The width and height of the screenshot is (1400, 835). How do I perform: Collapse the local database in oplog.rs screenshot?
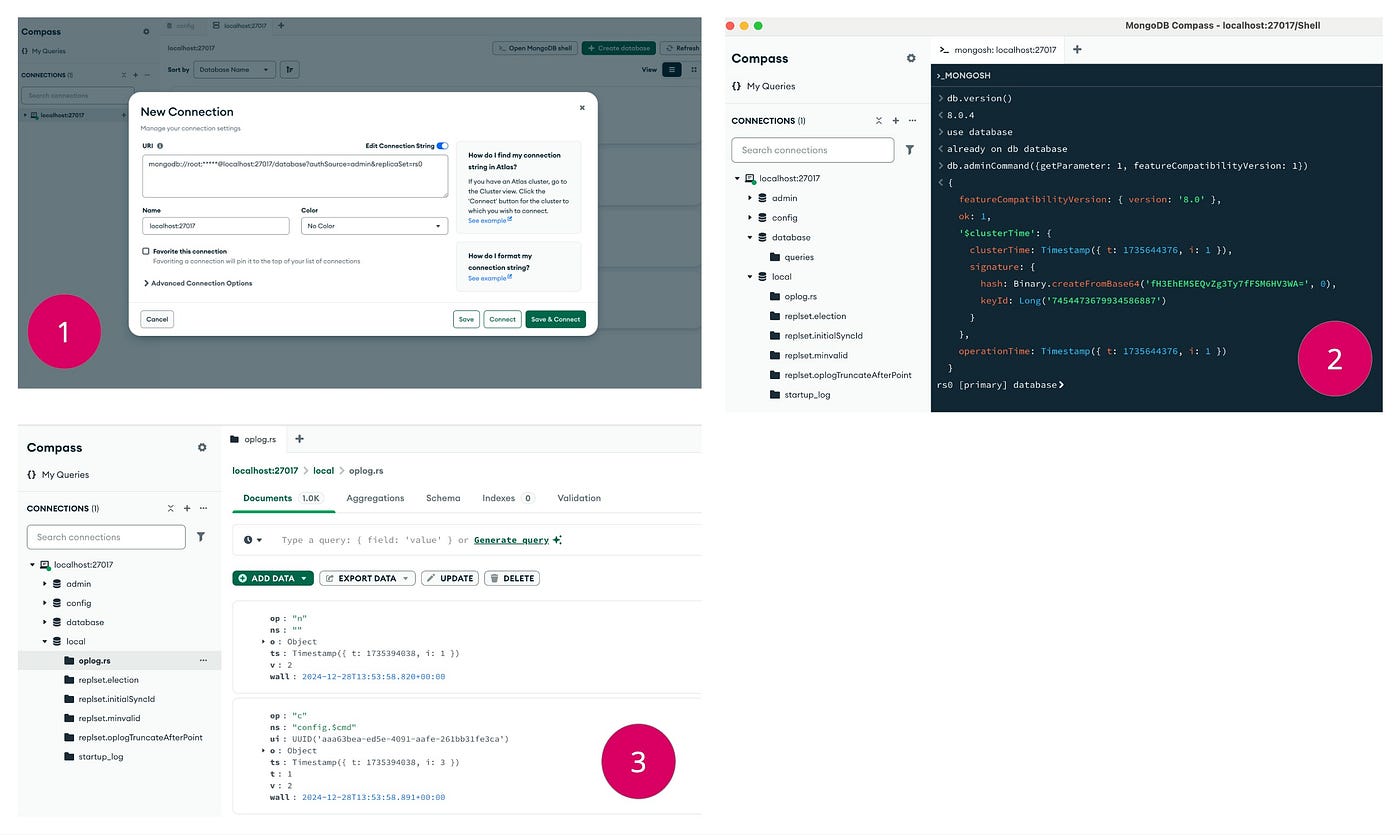pyautogui.click(x=44, y=641)
